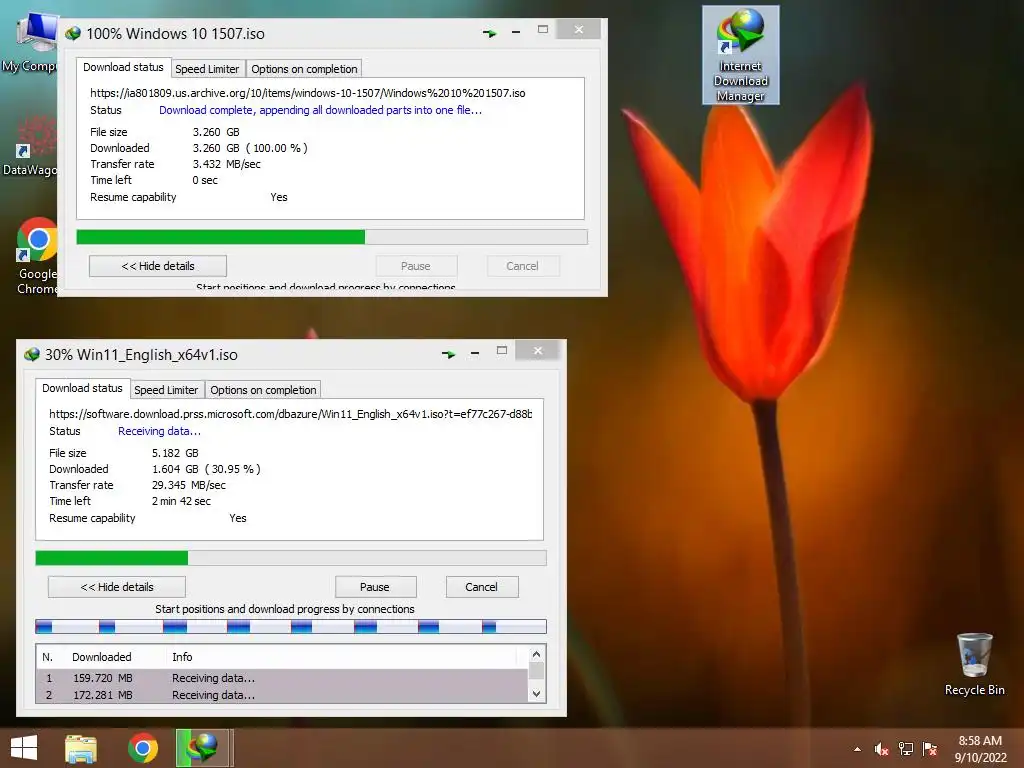Open Options on completion tab in Win11_English_x64v1.iso window
Screen dimensions: 1024x768
(x=263, y=390)
